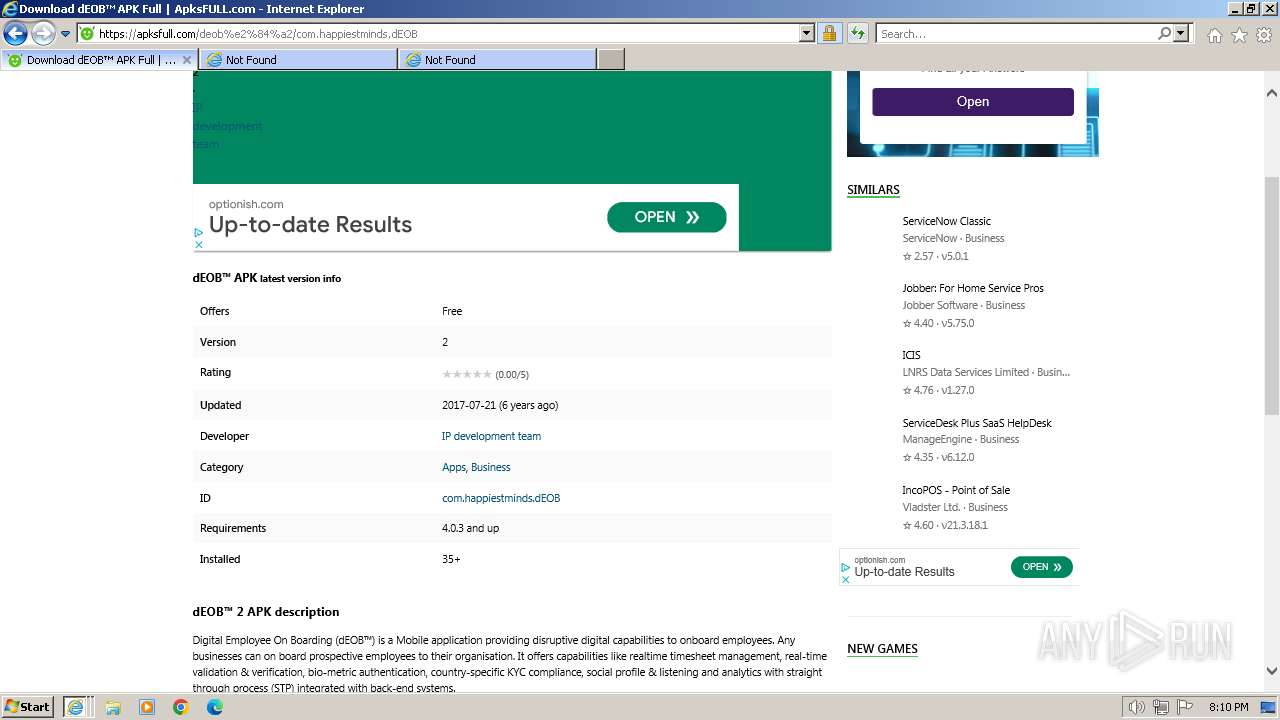Open the network tray icon
The image size is (1280, 720).
pos(1161,707)
